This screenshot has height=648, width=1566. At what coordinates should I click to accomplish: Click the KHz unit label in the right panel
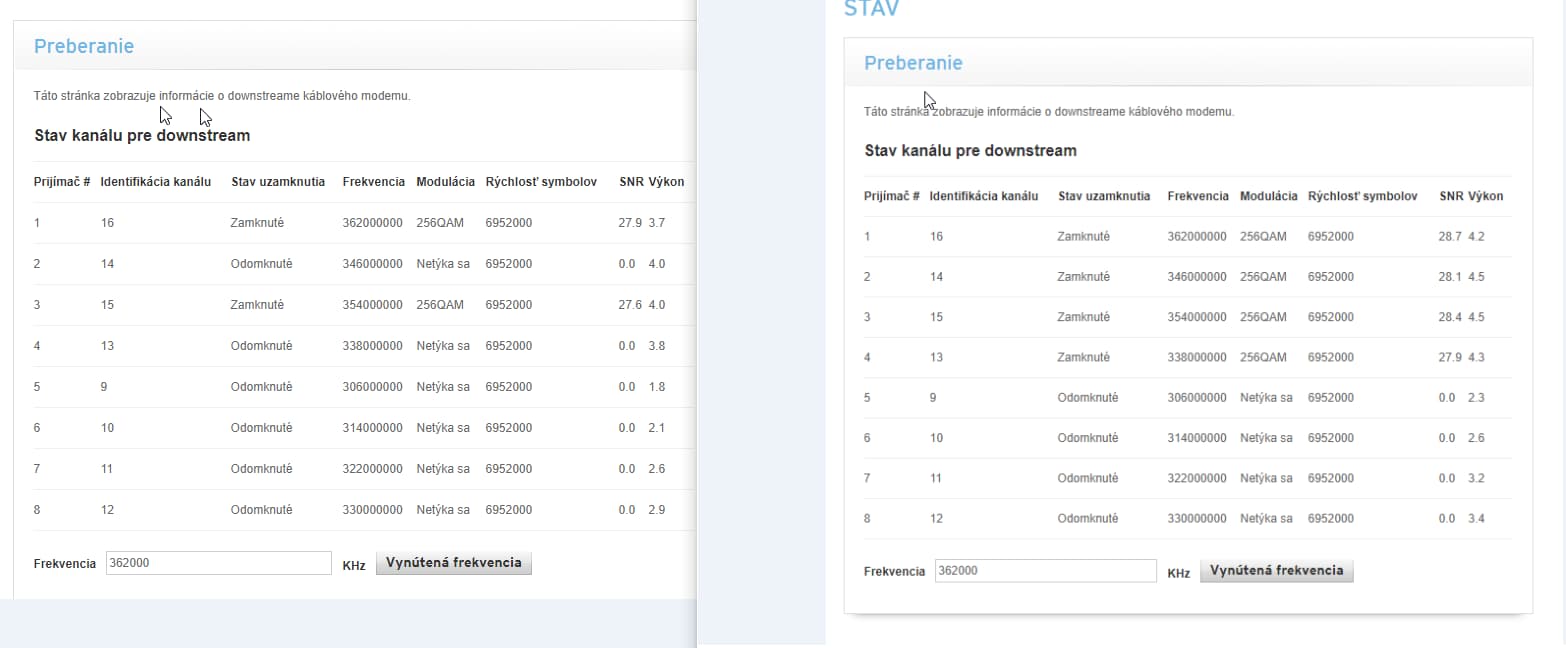(x=1179, y=574)
